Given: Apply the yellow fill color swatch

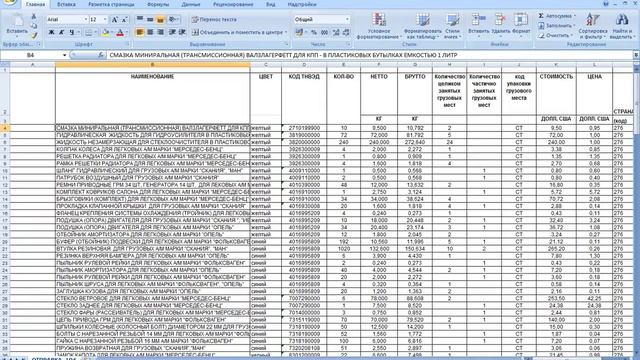Looking at the screenshot, I should coord(105,32).
